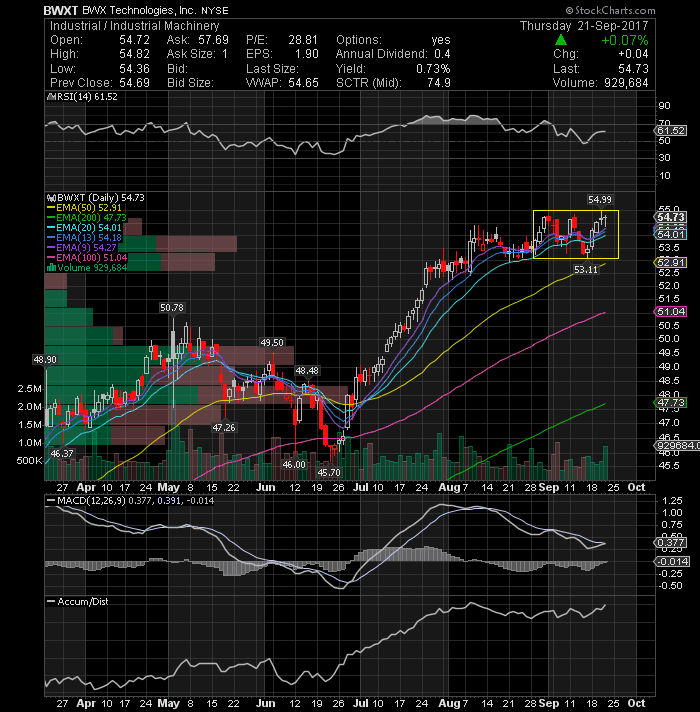Image resolution: width=700 pixels, height=712 pixels.
Task: Click the Jul month label on price axis
Action: (x=361, y=487)
